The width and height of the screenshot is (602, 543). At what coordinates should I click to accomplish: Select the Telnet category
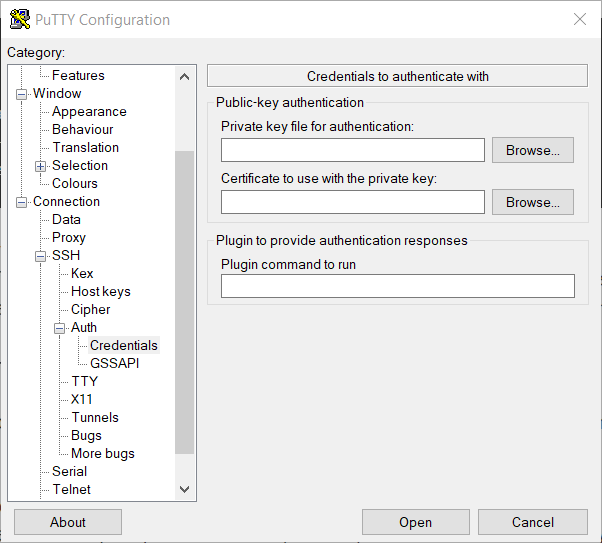point(71,490)
